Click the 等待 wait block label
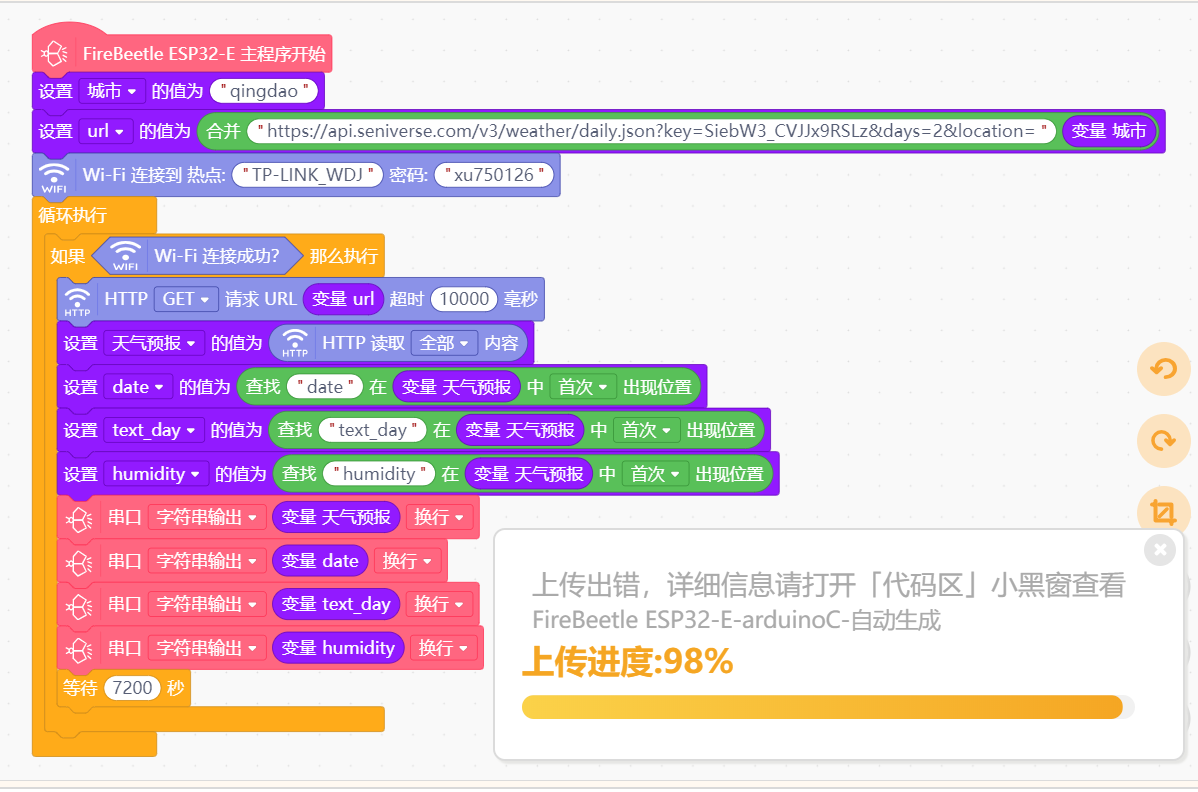 [79, 688]
